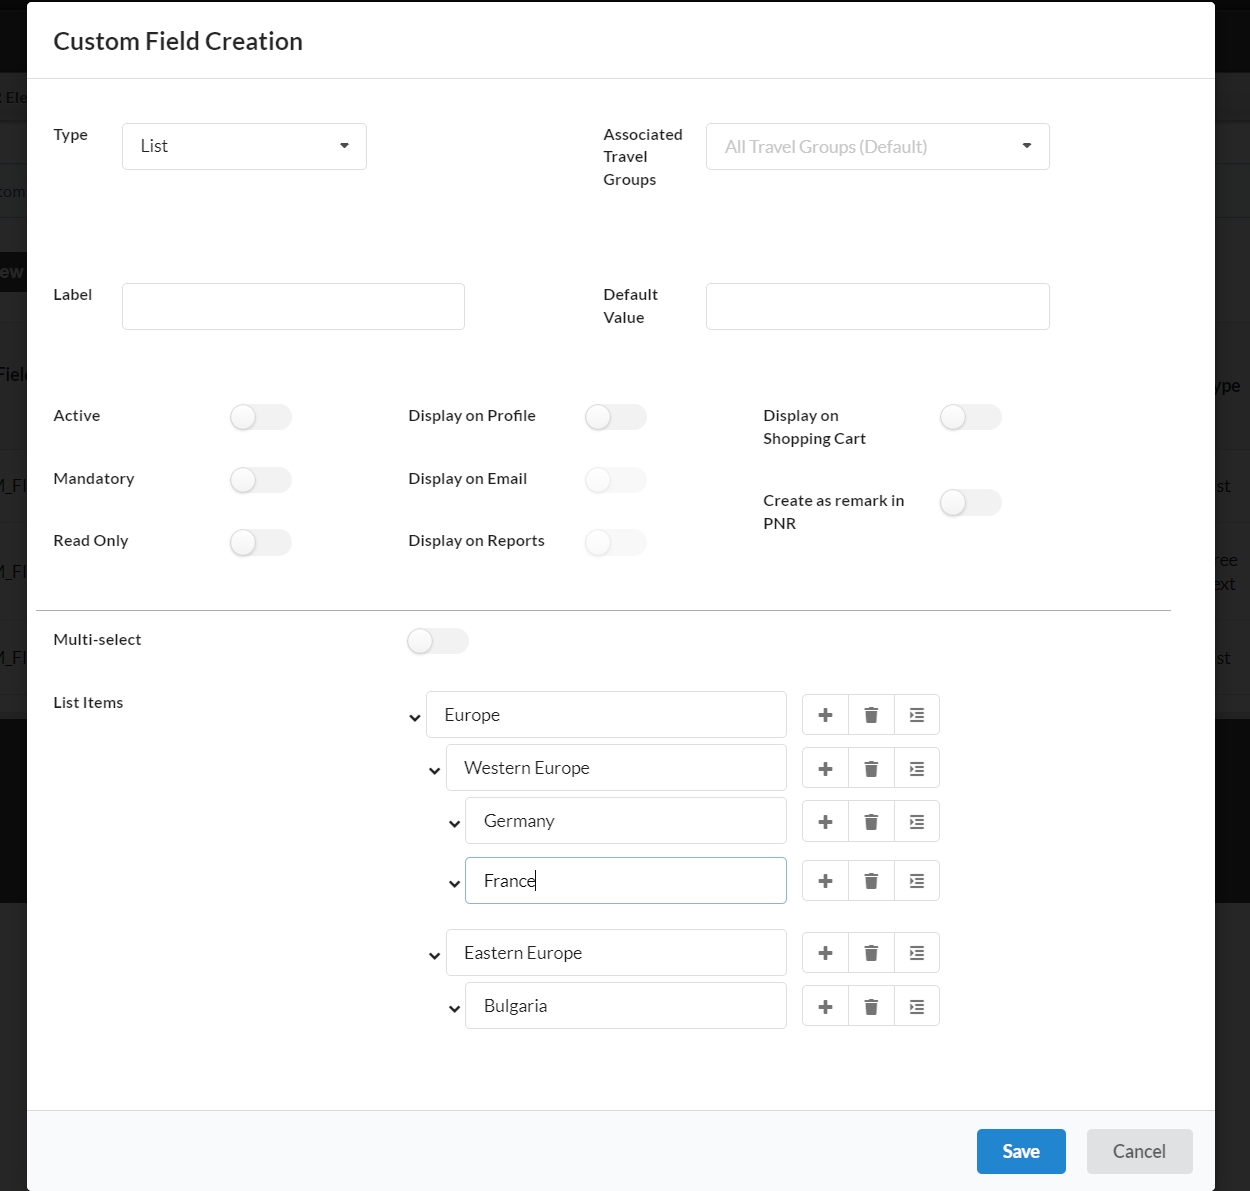Collapse the Bulgaria node chevron
This screenshot has height=1191, width=1250.
[454, 1009]
